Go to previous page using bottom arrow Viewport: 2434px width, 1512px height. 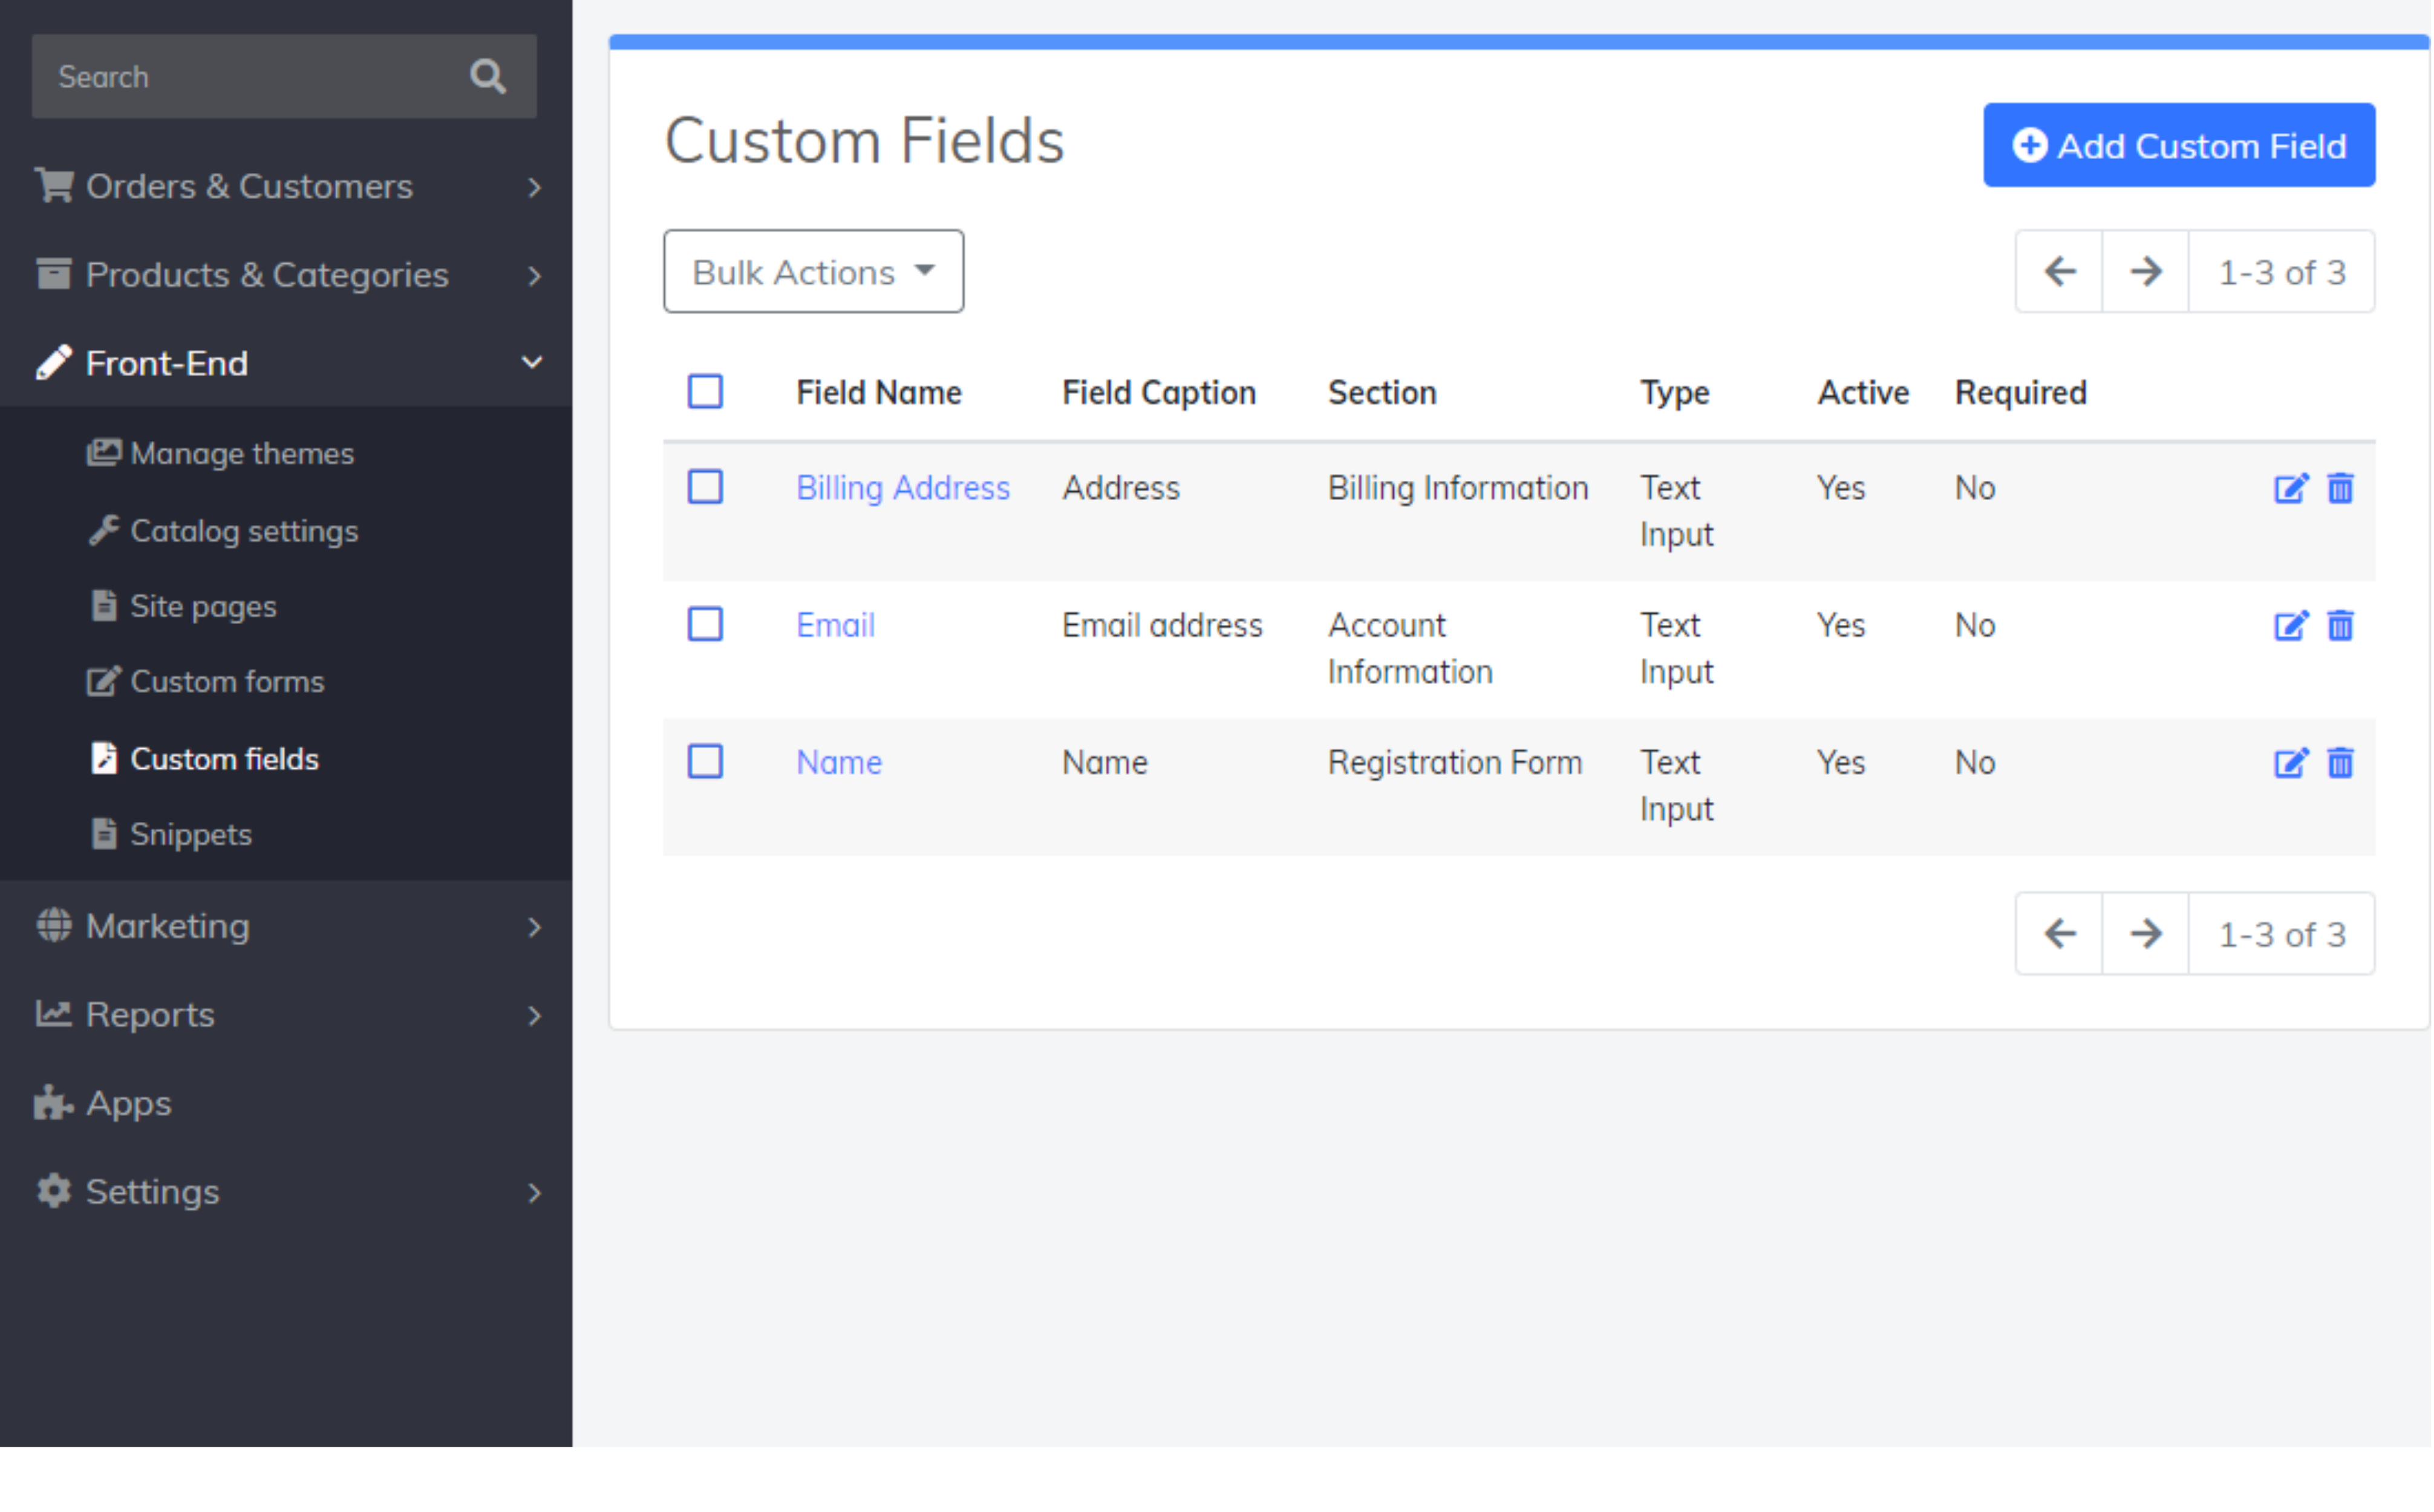coord(2059,934)
